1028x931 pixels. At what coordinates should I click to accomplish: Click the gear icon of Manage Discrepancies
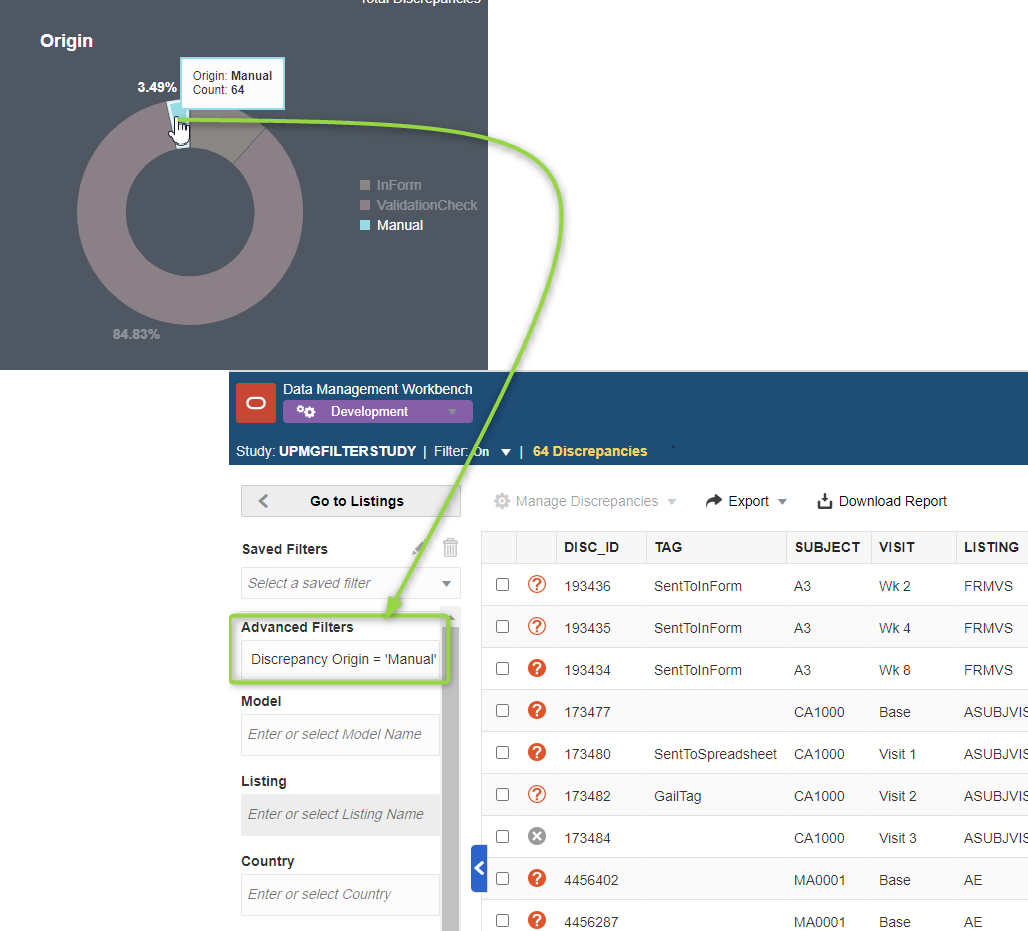502,501
